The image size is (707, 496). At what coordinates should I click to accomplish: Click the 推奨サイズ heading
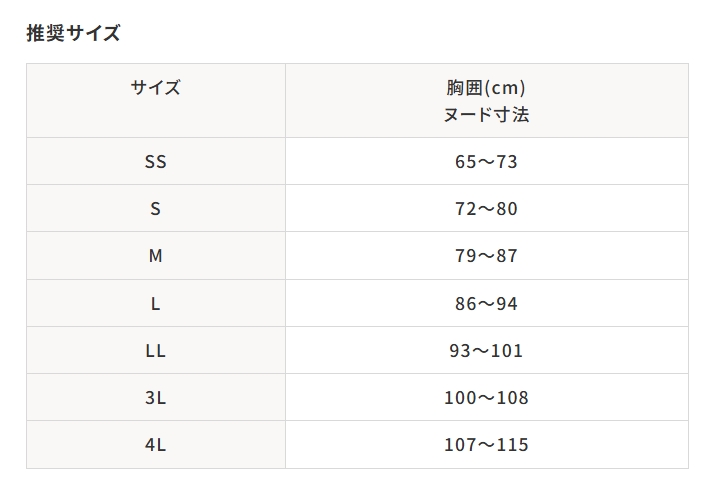coord(73,33)
